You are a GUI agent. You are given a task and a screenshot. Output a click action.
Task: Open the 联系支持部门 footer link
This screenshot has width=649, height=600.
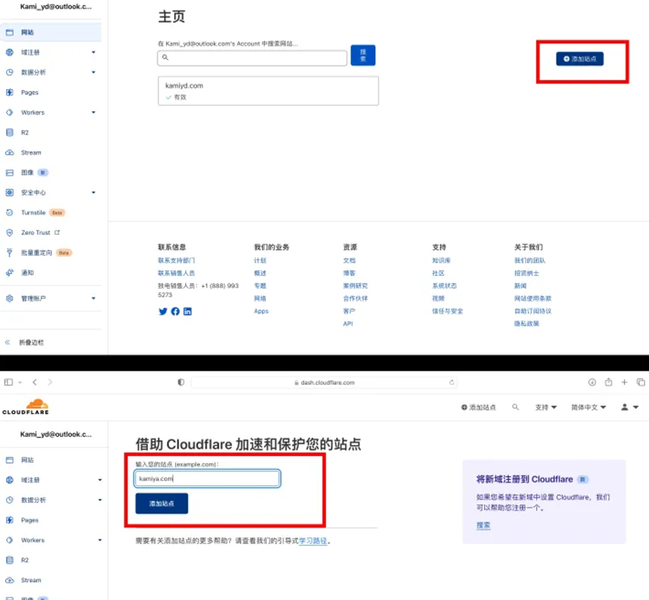176,260
